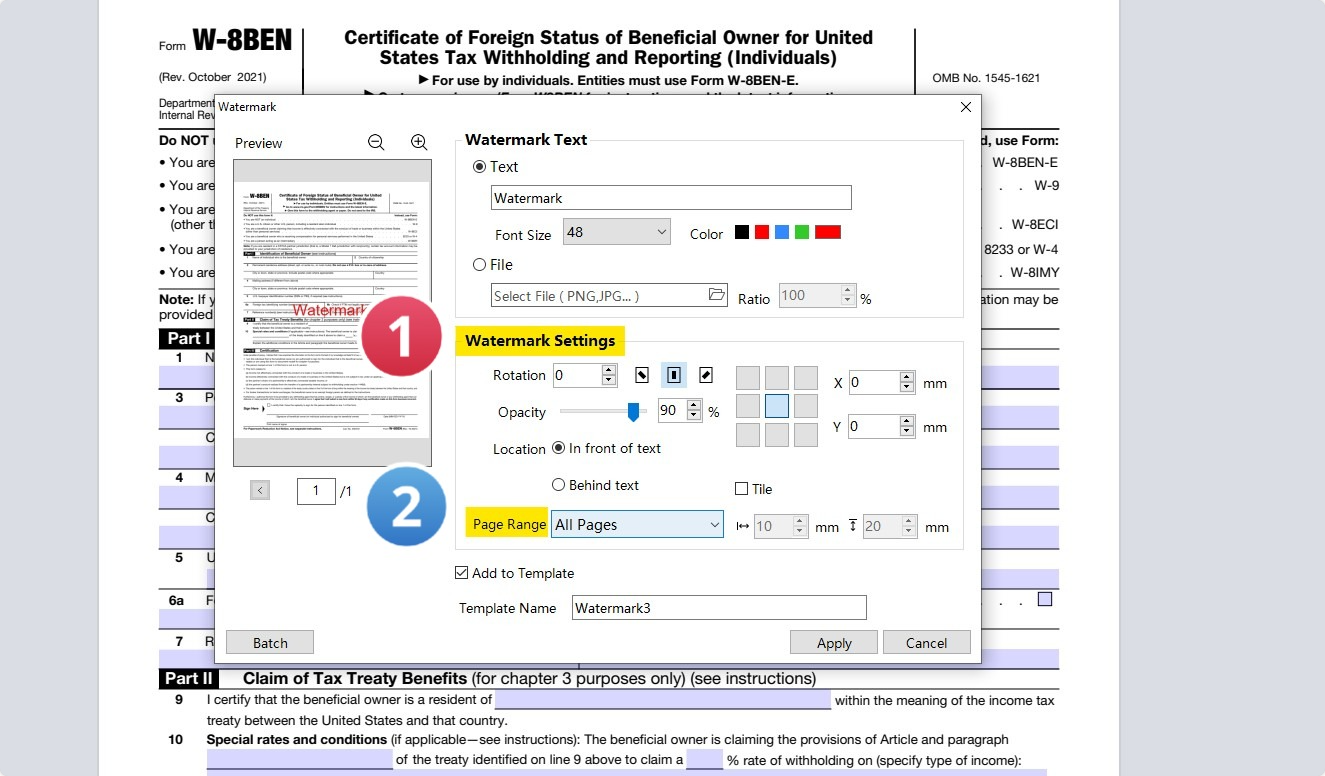Image resolution: width=1325 pixels, height=776 pixels.
Task: Place watermark at top-right grid position
Action: pyautogui.click(x=806, y=378)
